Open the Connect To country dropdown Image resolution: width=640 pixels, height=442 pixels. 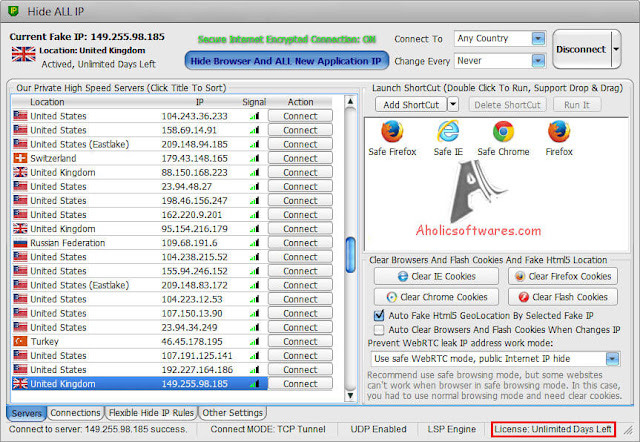538,39
